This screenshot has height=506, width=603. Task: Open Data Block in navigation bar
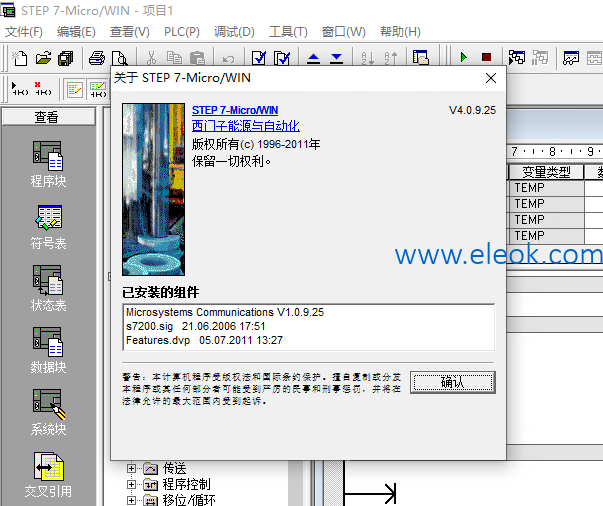point(48,351)
